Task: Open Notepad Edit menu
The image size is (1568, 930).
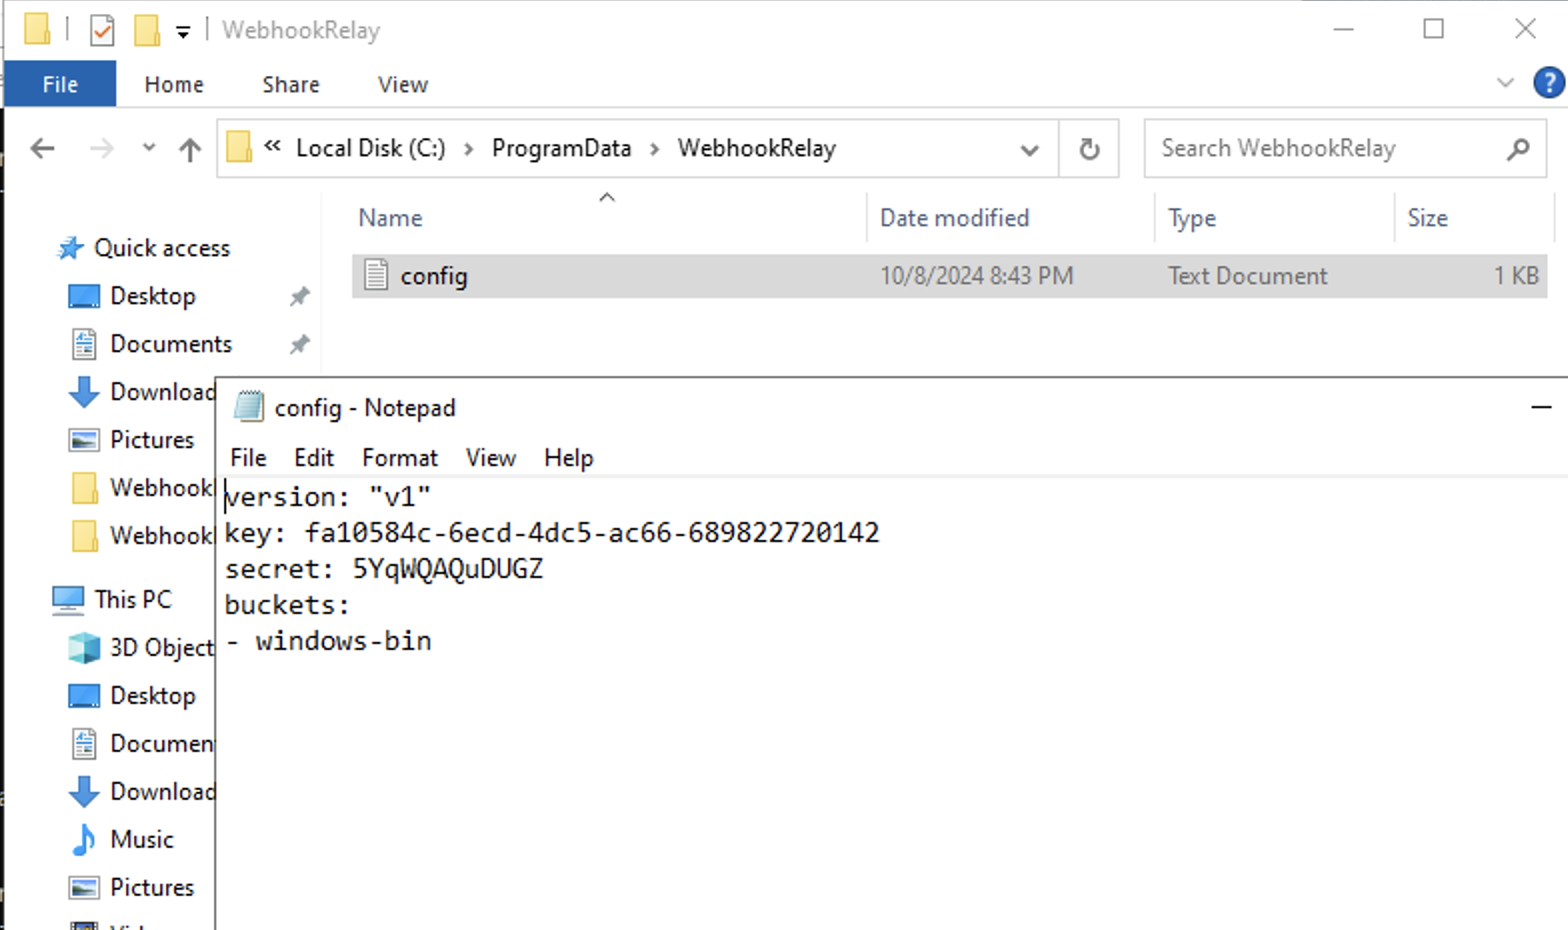Action: [314, 458]
